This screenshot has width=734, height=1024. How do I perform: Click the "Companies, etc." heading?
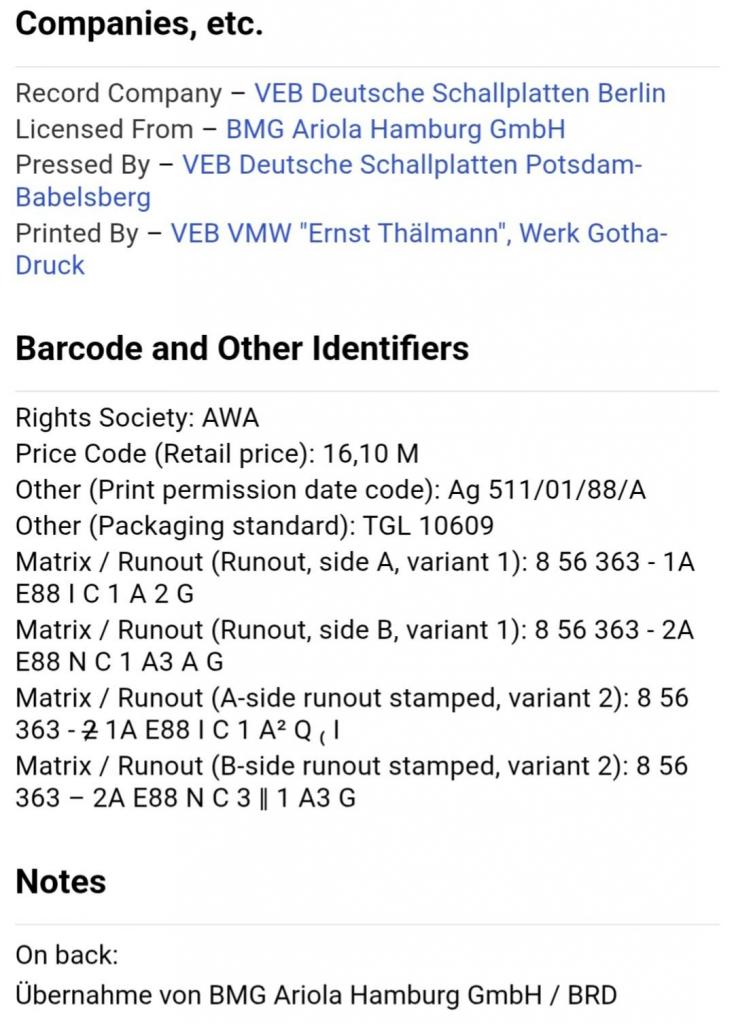(139, 25)
